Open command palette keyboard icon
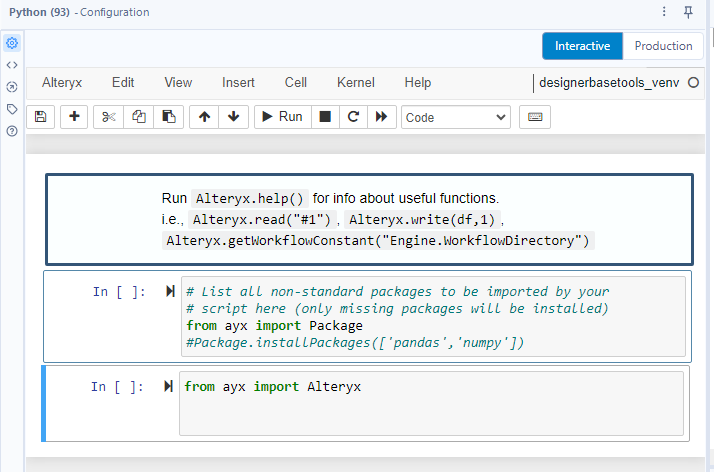The width and height of the screenshot is (714, 472). tap(535, 117)
